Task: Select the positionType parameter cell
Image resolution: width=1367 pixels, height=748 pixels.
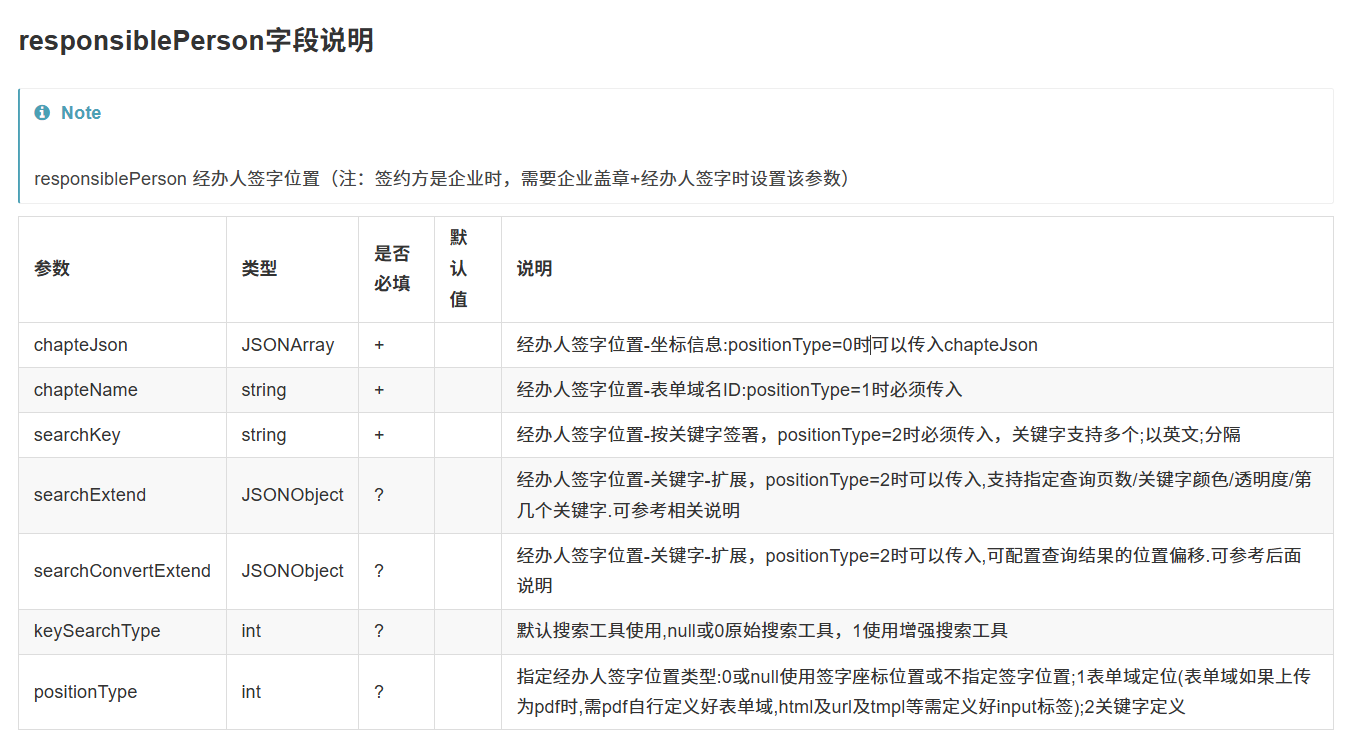Action: [85, 692]
